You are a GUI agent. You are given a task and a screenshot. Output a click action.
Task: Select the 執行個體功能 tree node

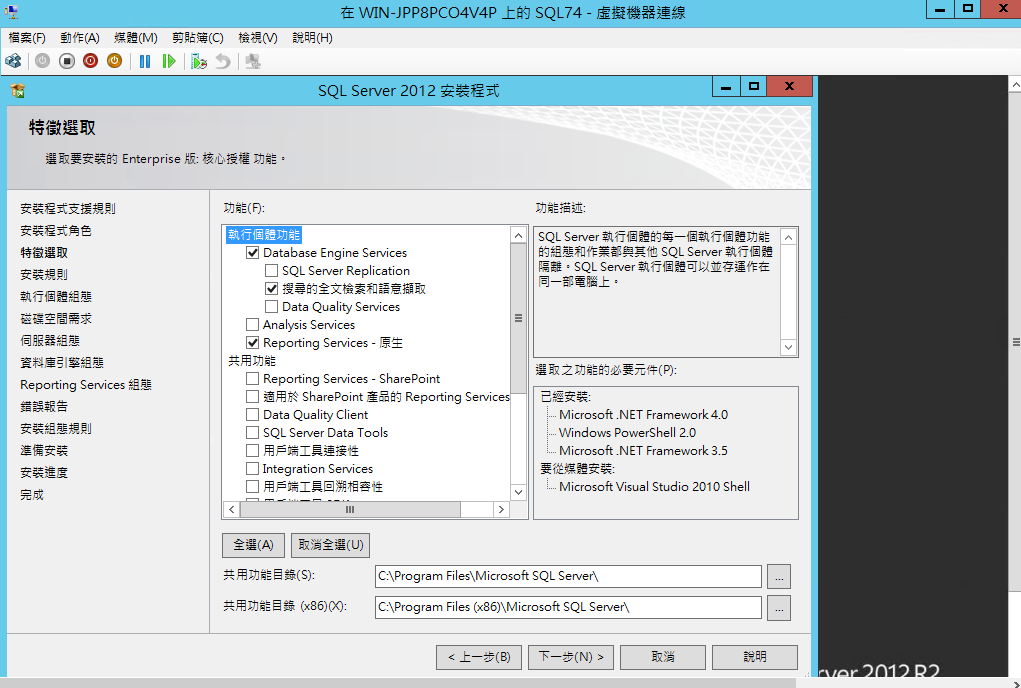[x=264, y=234]
